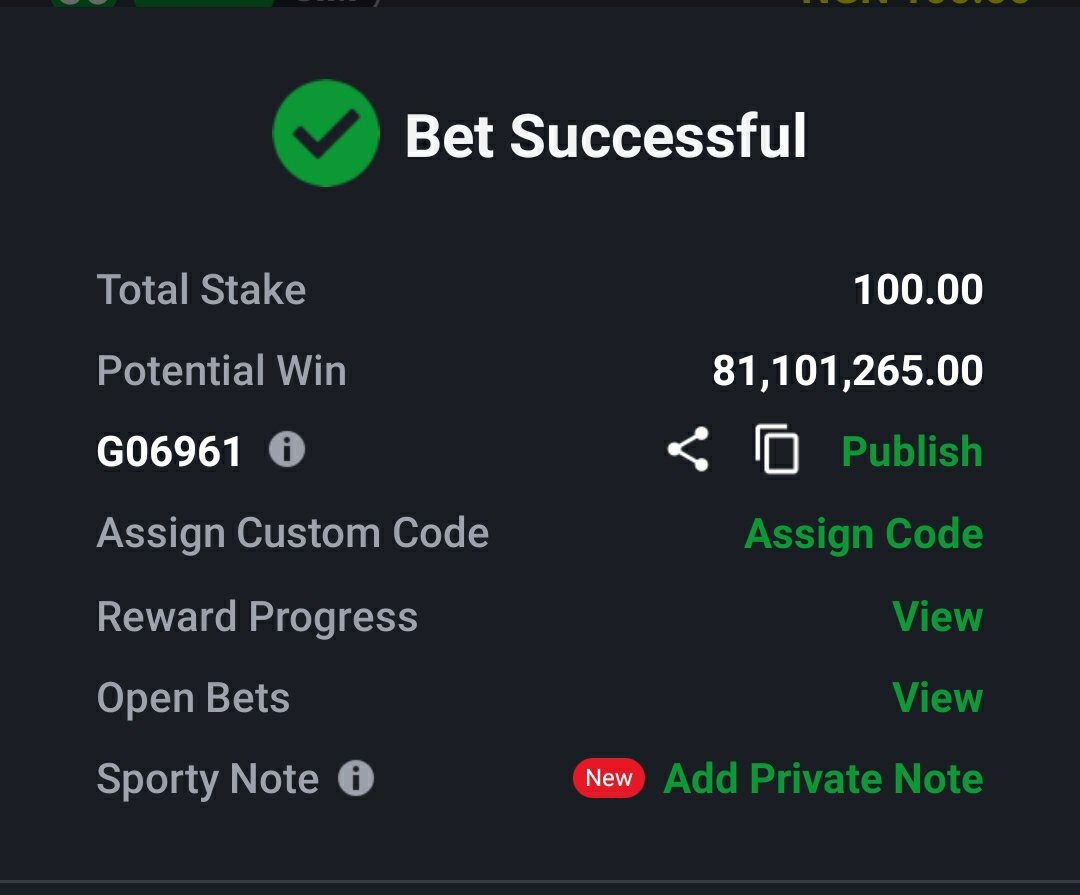Screen dimensions: 1080x895
Task: Tap the Assign Custom Code label
Action: pyautogui.click(x=293, y=534)
